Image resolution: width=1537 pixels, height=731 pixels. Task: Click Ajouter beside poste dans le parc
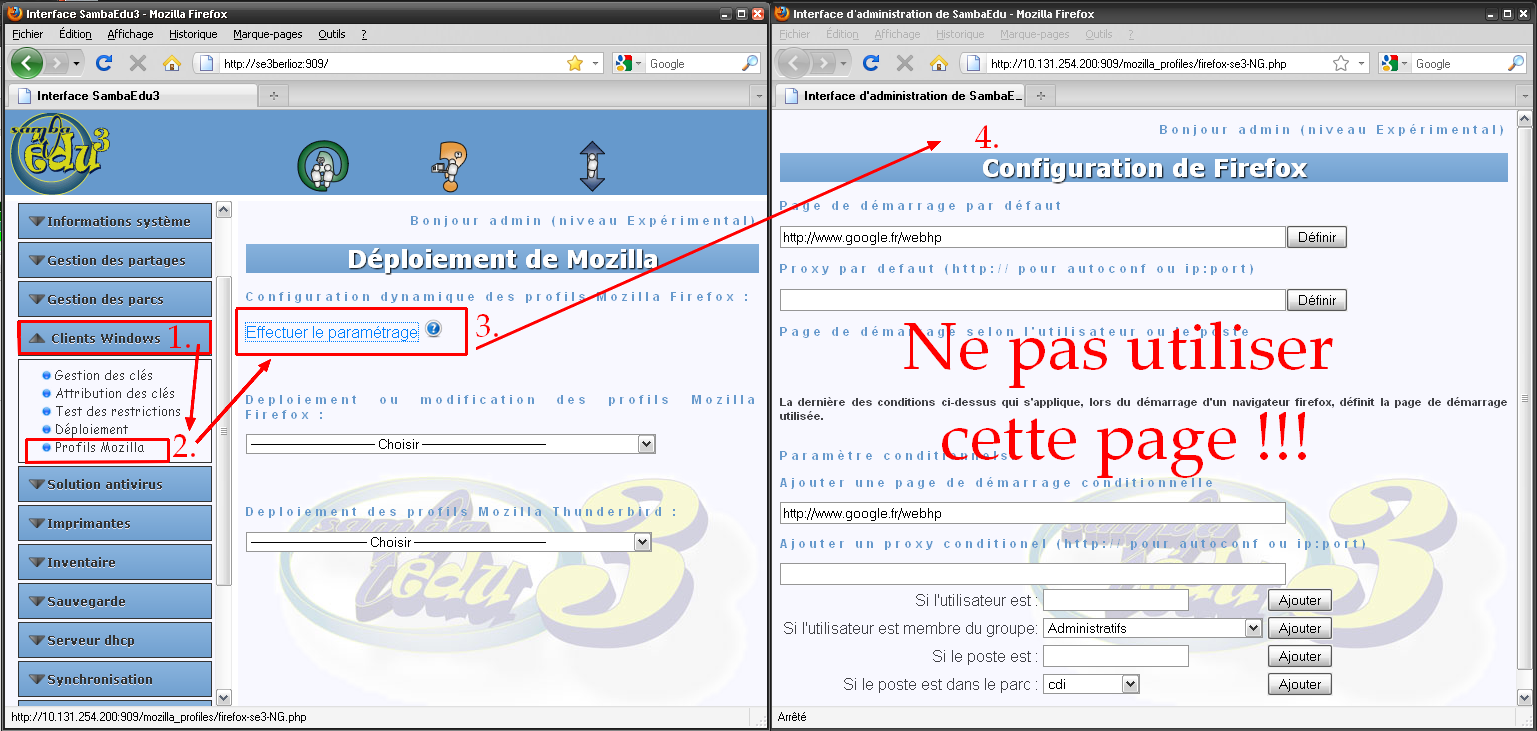coord(1300,684)
